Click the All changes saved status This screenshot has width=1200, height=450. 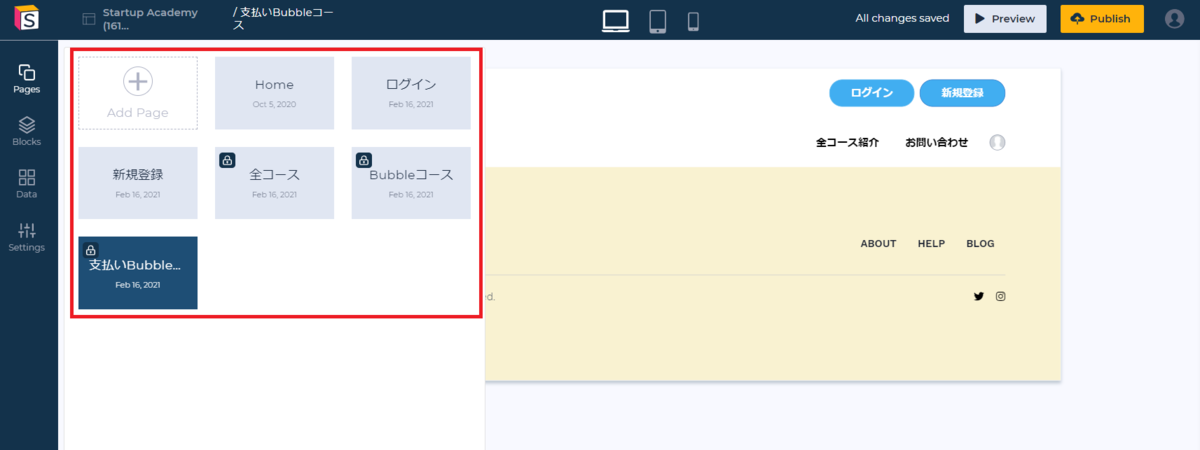[902, 19]
